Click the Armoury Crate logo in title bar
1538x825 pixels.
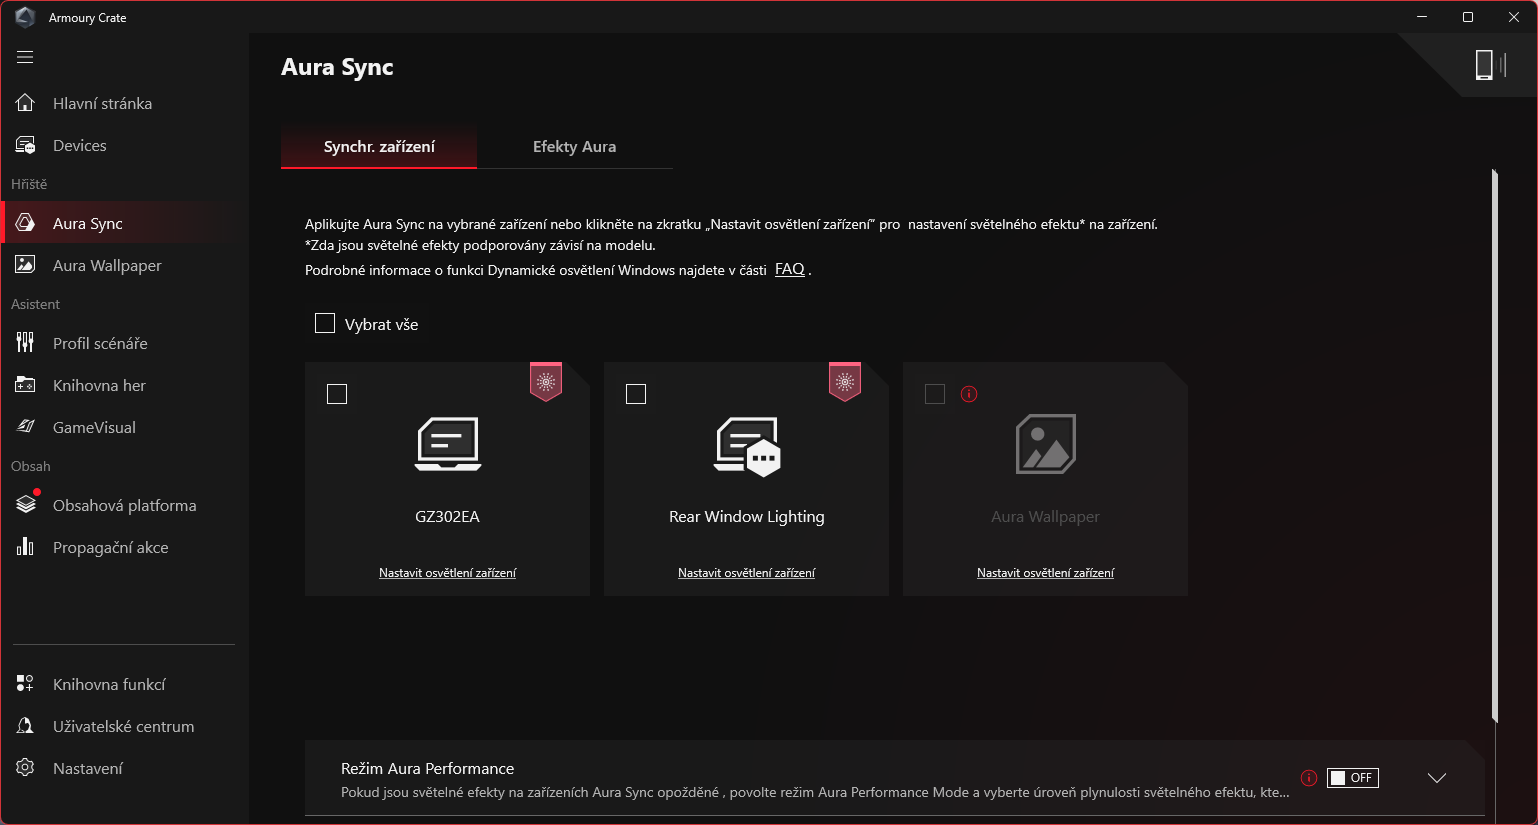pos(25,17)
